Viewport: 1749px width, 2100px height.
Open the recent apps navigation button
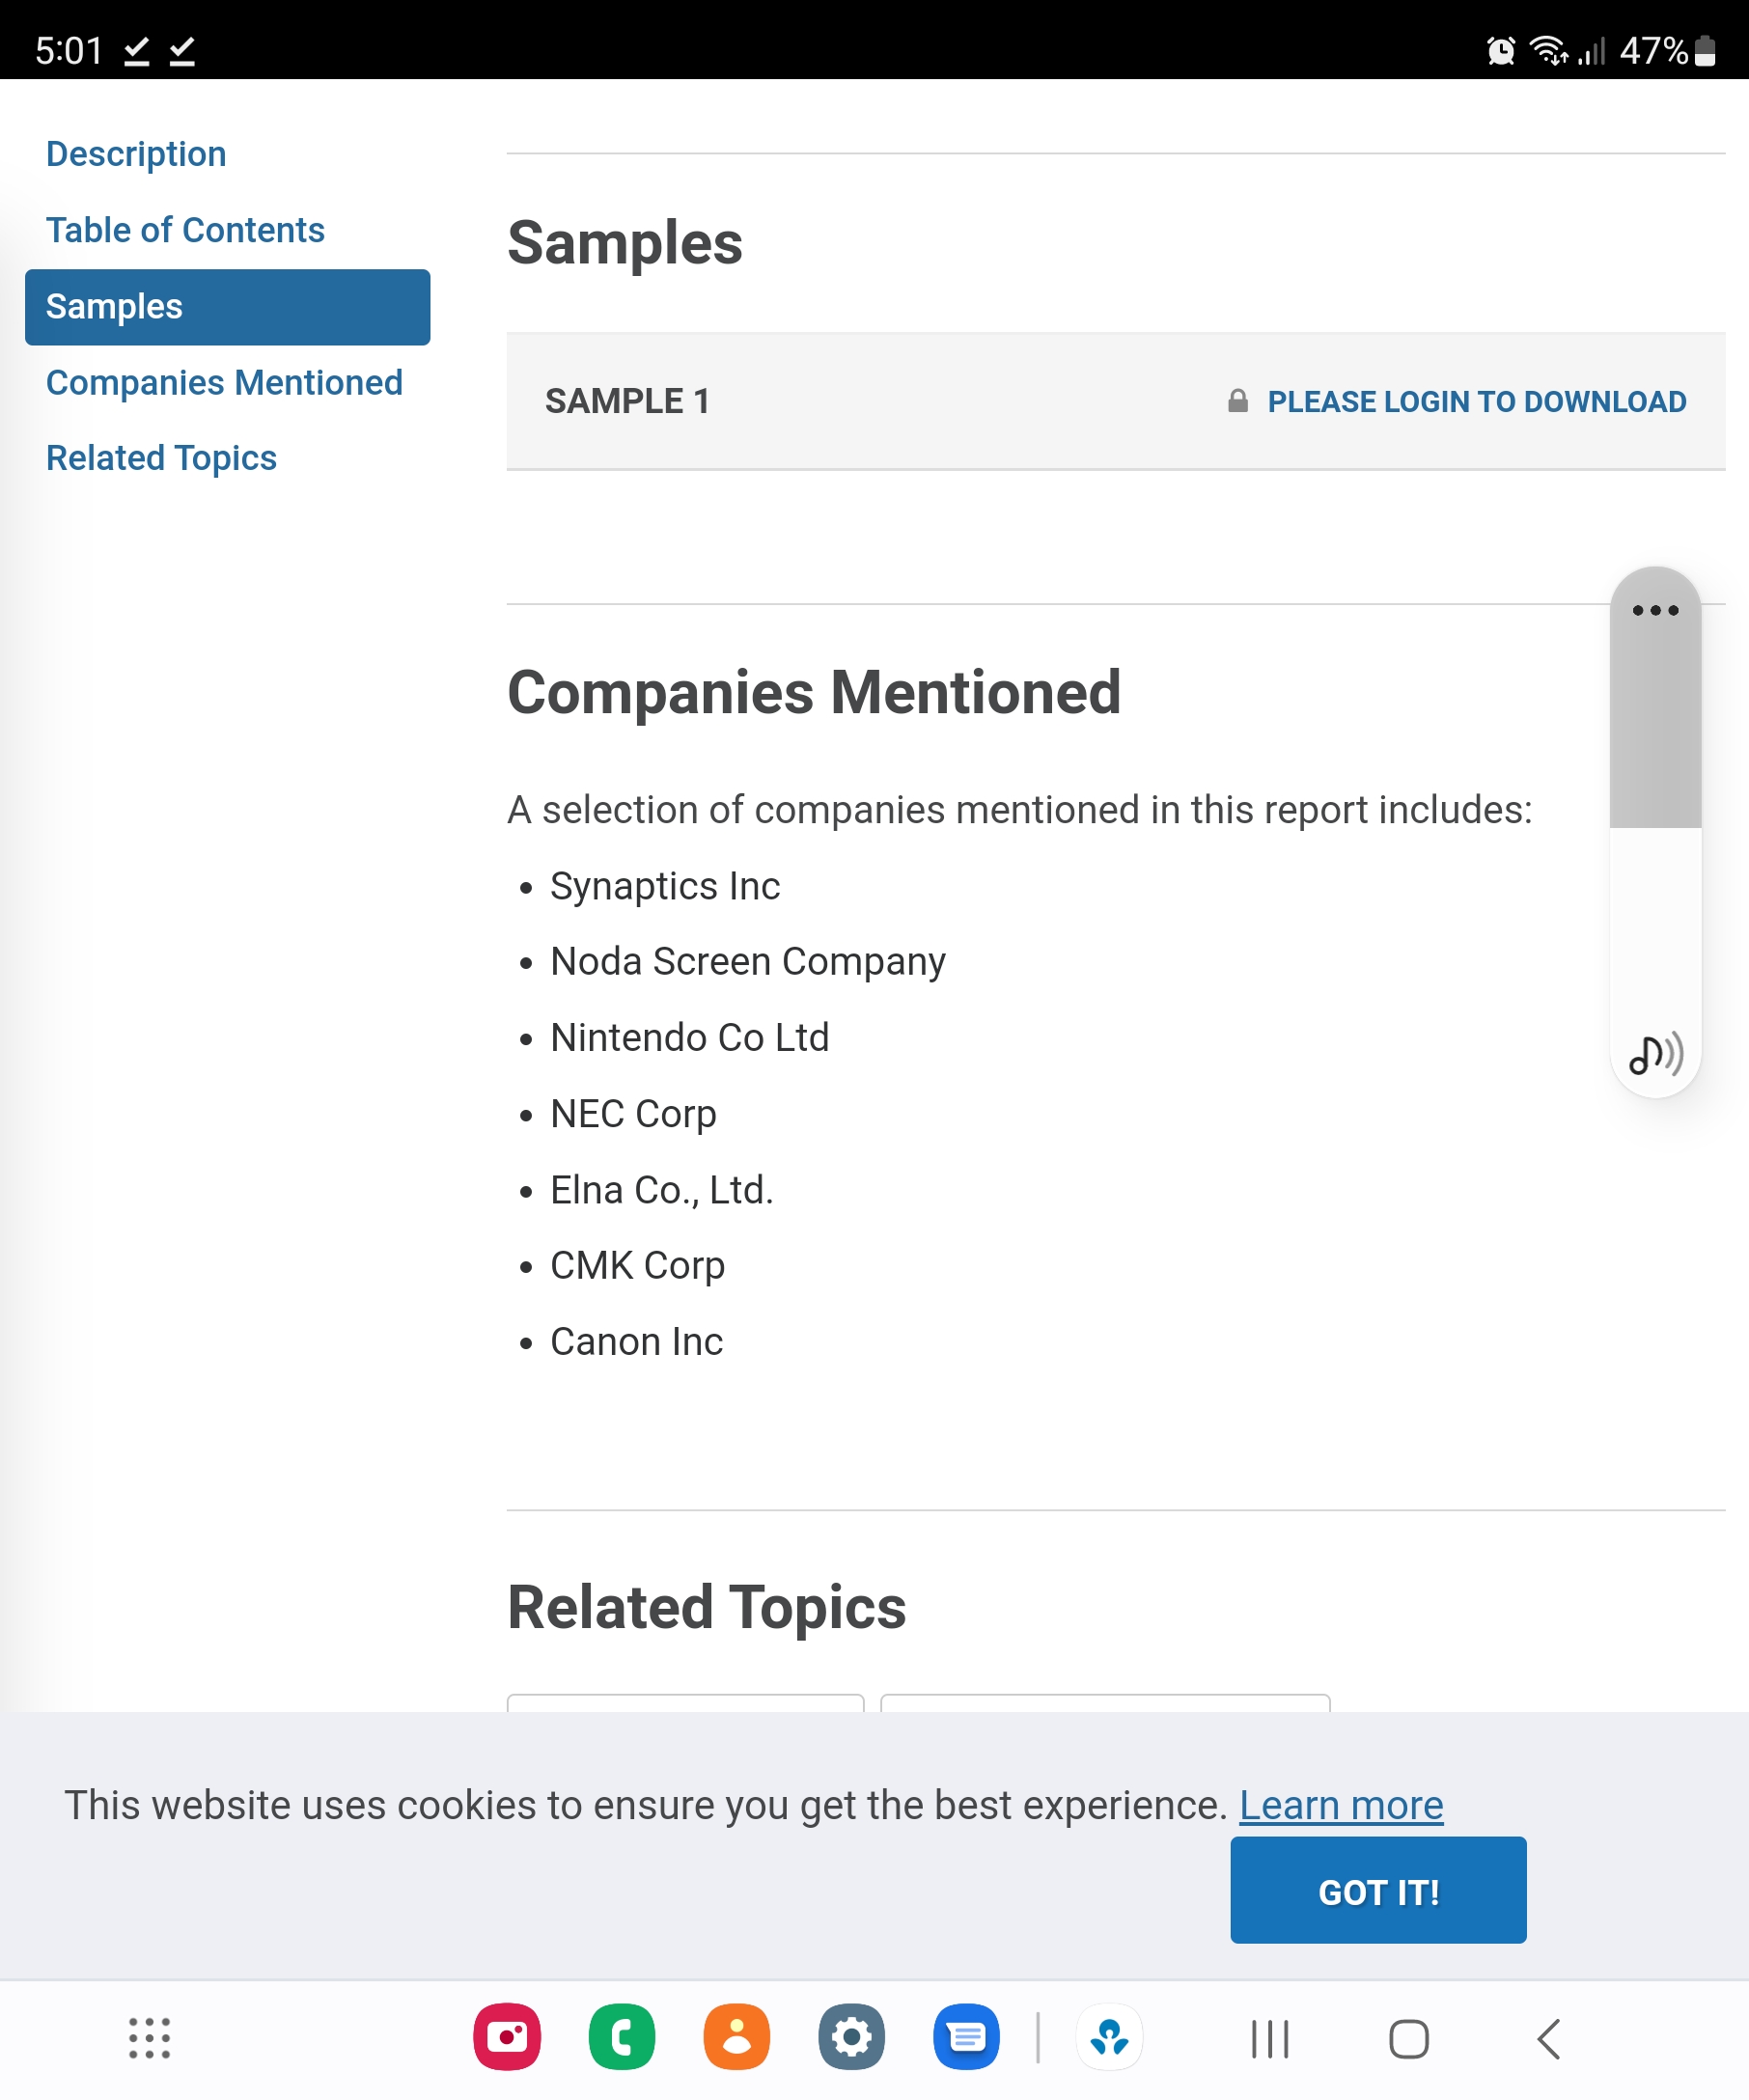click(x=1270, y=2039)
